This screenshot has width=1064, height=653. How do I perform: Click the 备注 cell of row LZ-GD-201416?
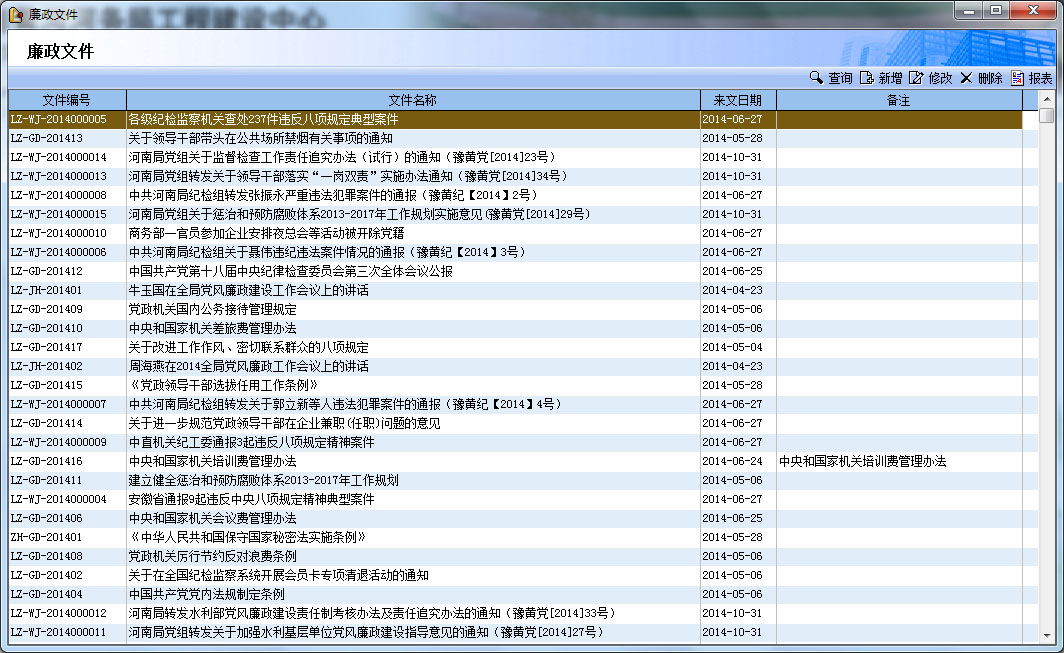tap(898, 461)
